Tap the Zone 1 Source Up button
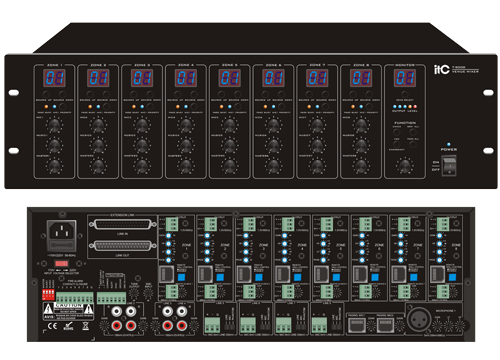Screen dimensions: 500x360 click(46, 94)
